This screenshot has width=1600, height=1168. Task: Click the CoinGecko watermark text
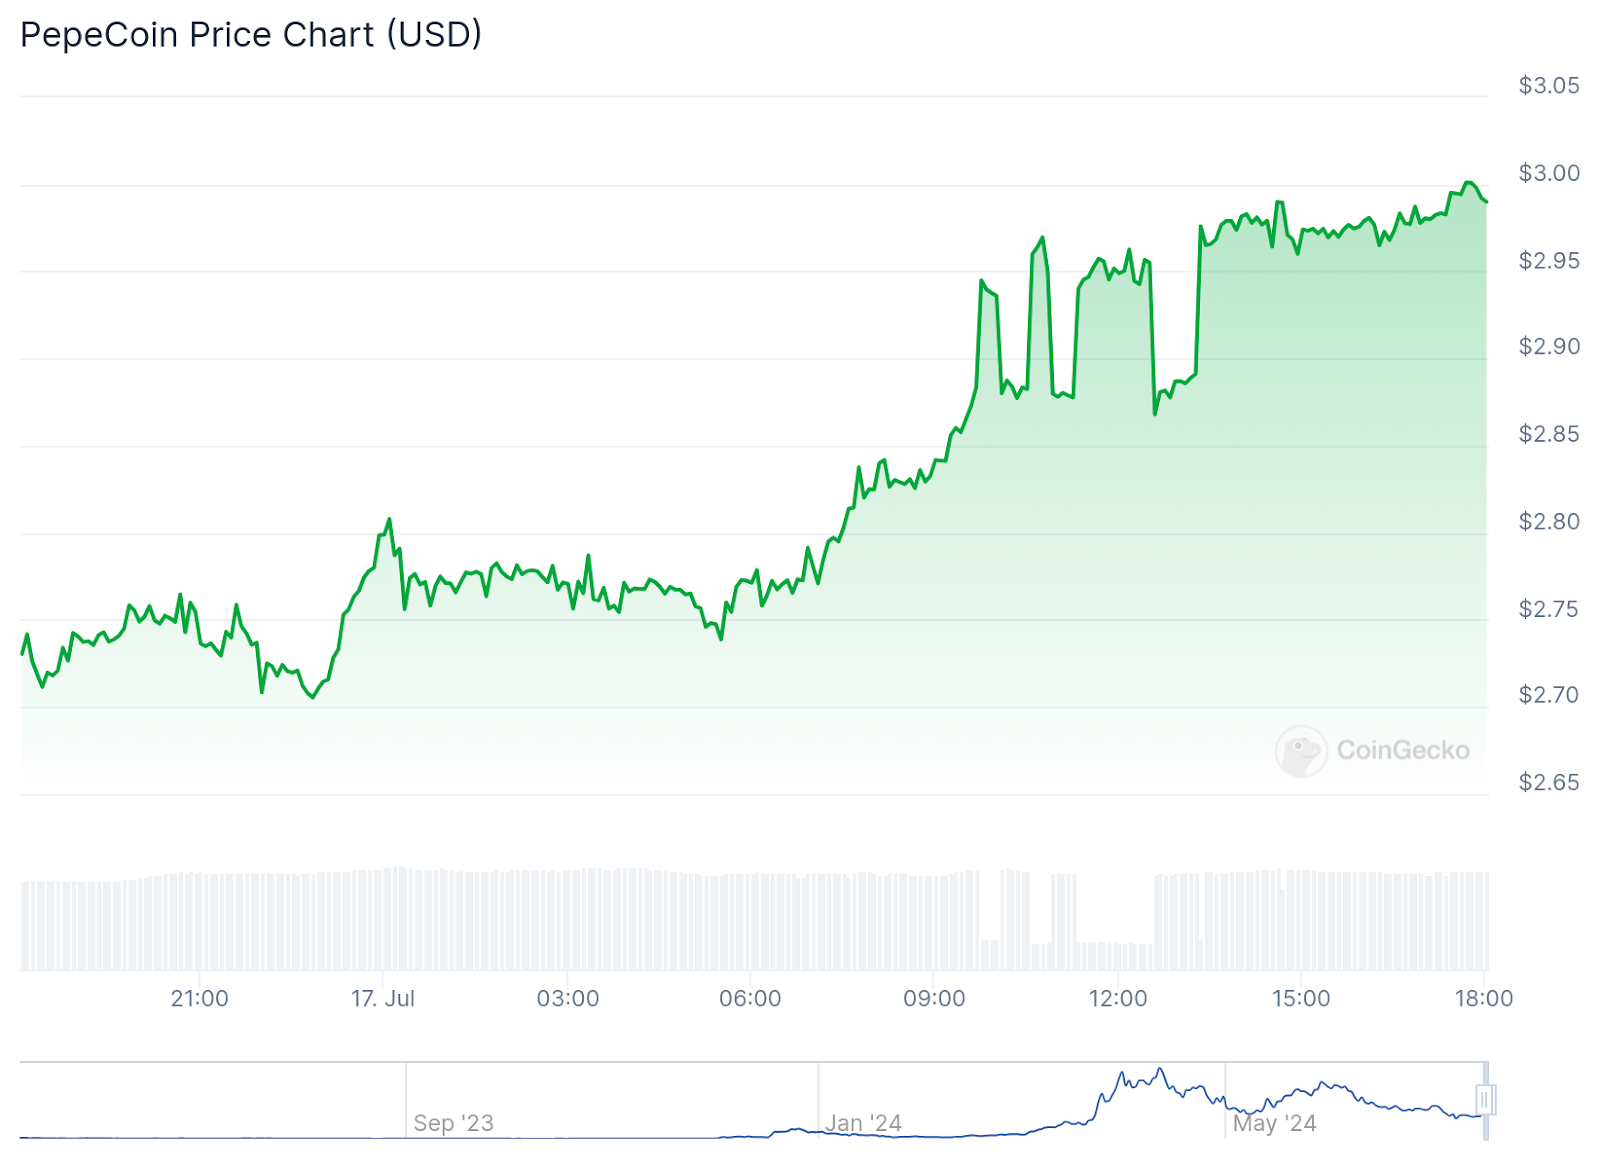[1403, 750]
